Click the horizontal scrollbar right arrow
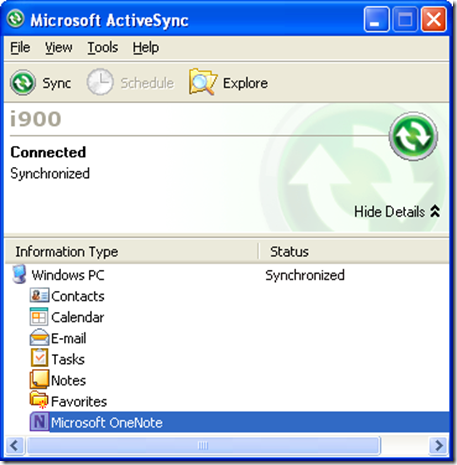 [x=439, y=445]
